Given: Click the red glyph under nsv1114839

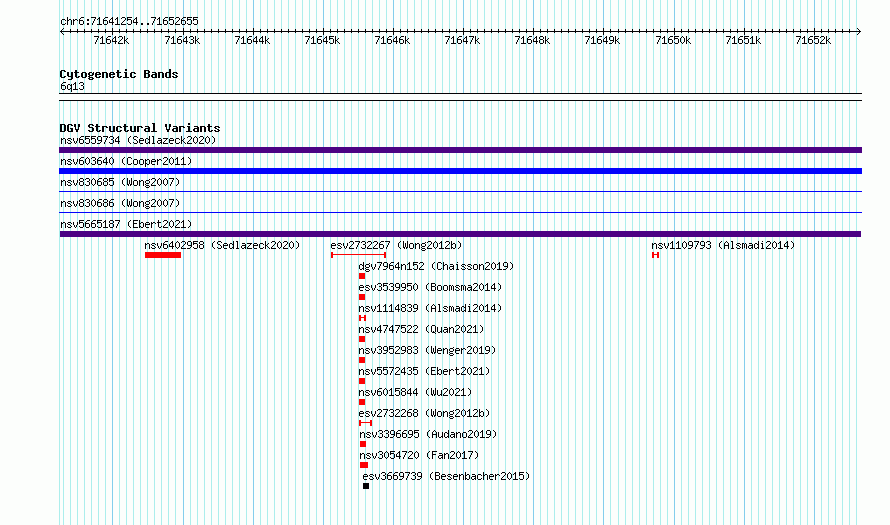Looking at the screenshot, I should (363, 318).
